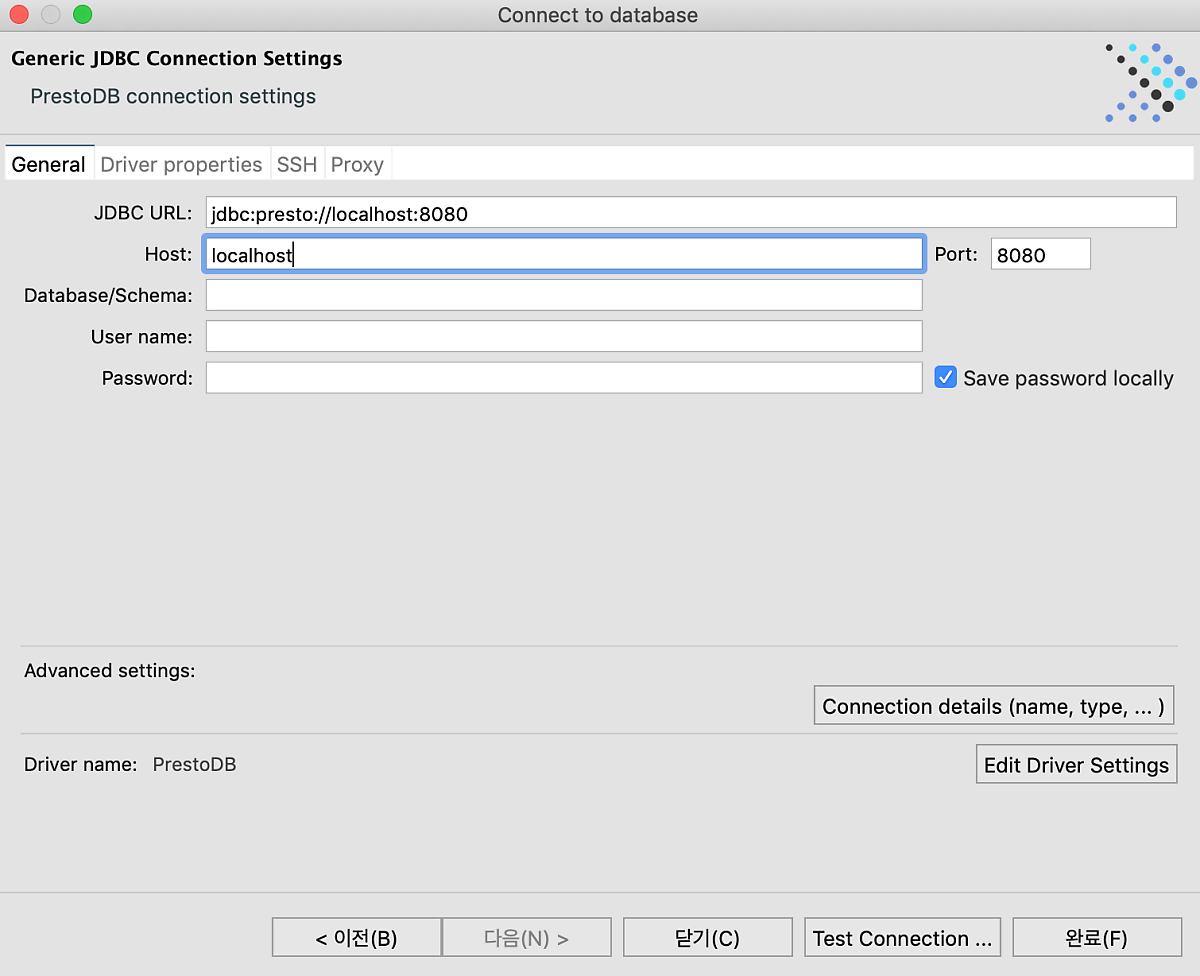The width and height of the screenshot is (1200, 976).
Task: Open Connection details (name, type, ...)
Action: point(993,706)
